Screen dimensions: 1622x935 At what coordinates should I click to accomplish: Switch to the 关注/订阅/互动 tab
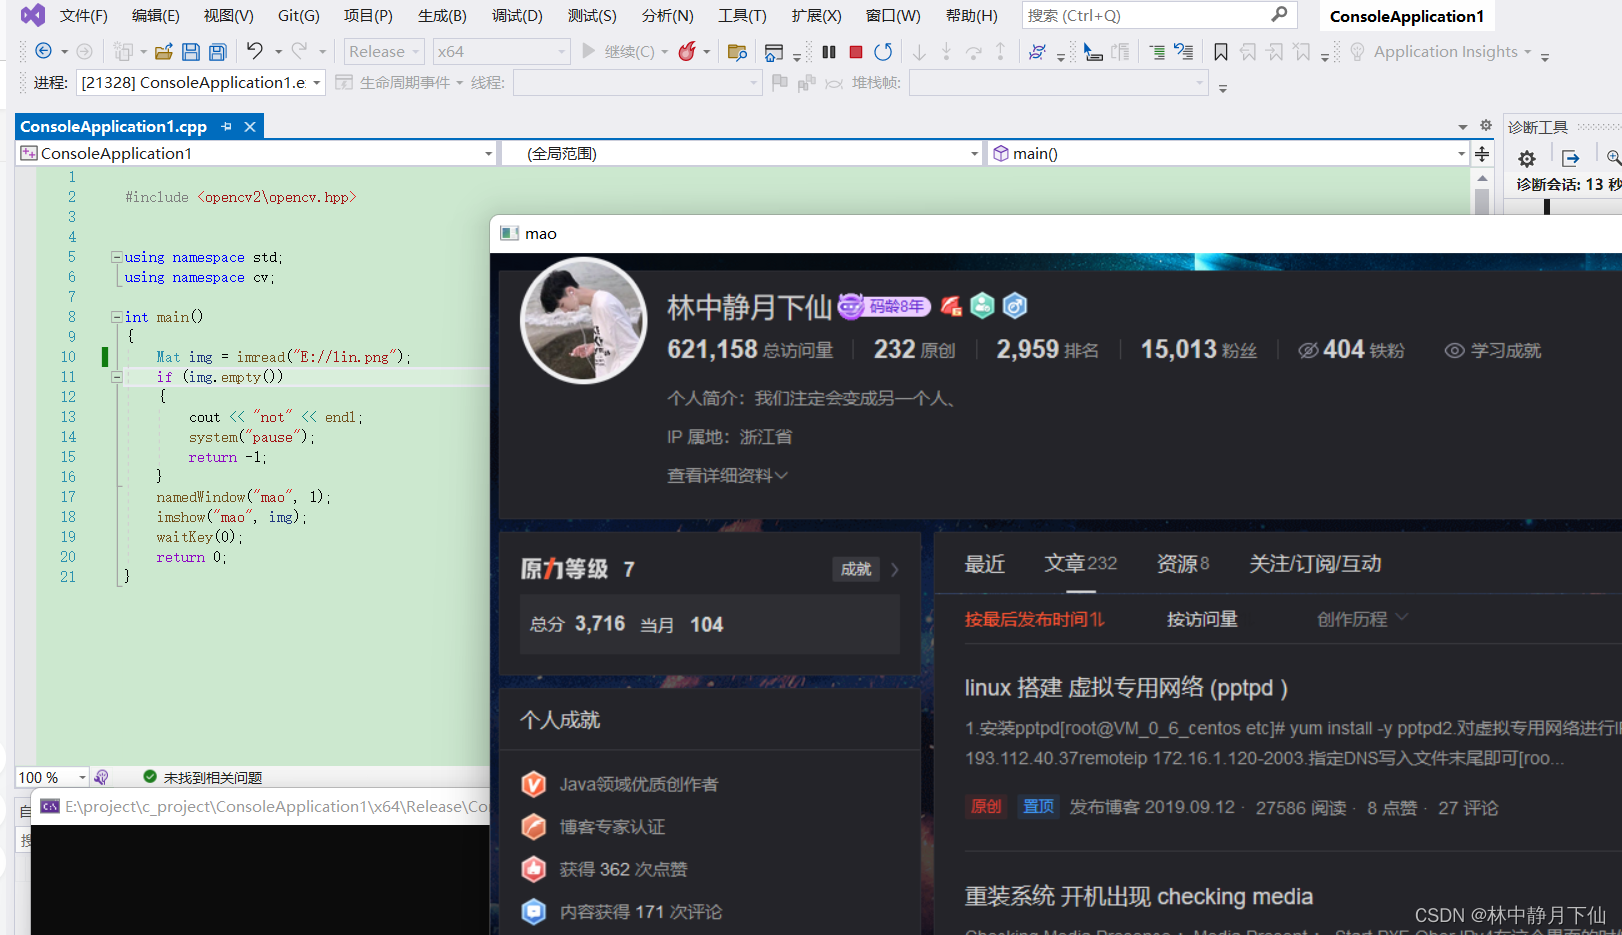coord(1315,563)
